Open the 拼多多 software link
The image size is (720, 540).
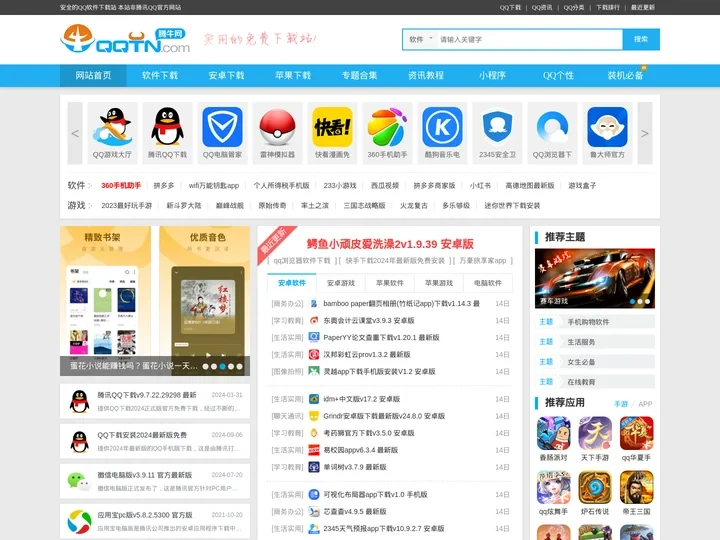pos(164,186)
